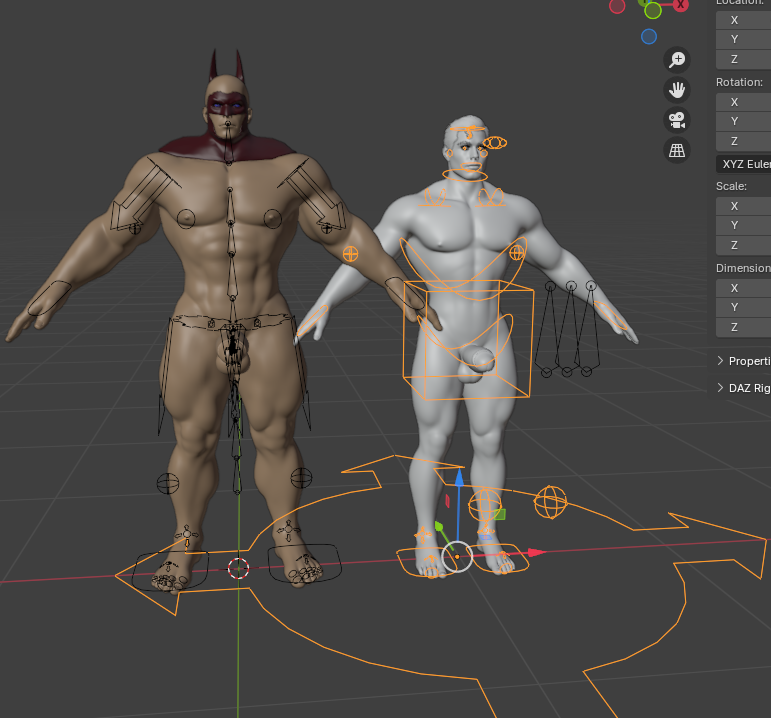Grab the red X move arrow handle

(x=536, y=552)
